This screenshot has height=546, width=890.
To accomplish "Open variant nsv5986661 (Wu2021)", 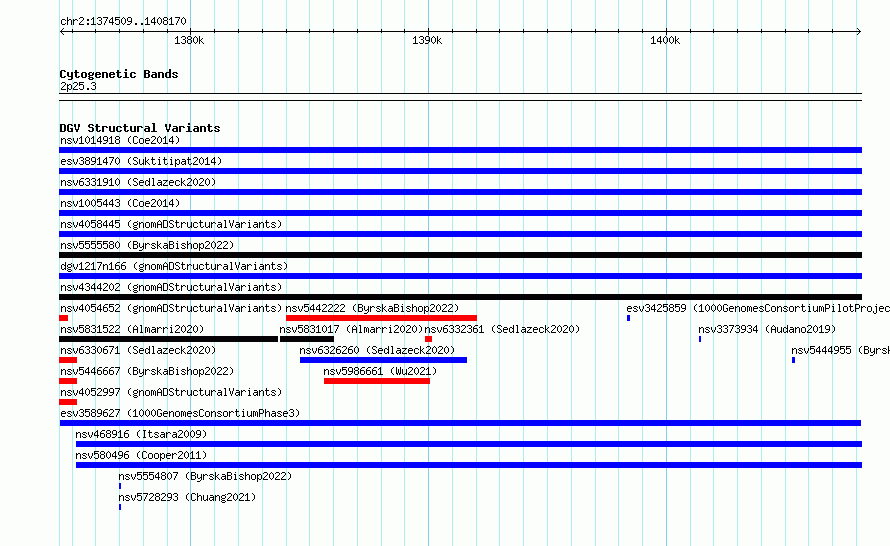I will [380, 371].
